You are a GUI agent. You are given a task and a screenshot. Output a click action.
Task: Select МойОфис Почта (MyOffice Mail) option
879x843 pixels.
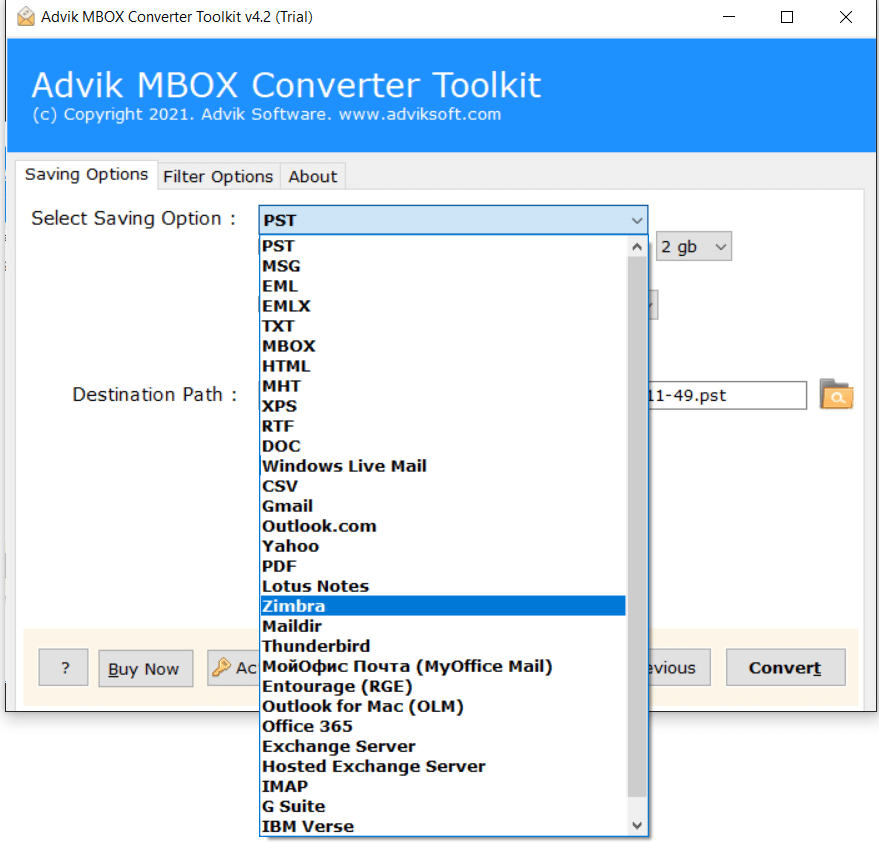point(443,666)
